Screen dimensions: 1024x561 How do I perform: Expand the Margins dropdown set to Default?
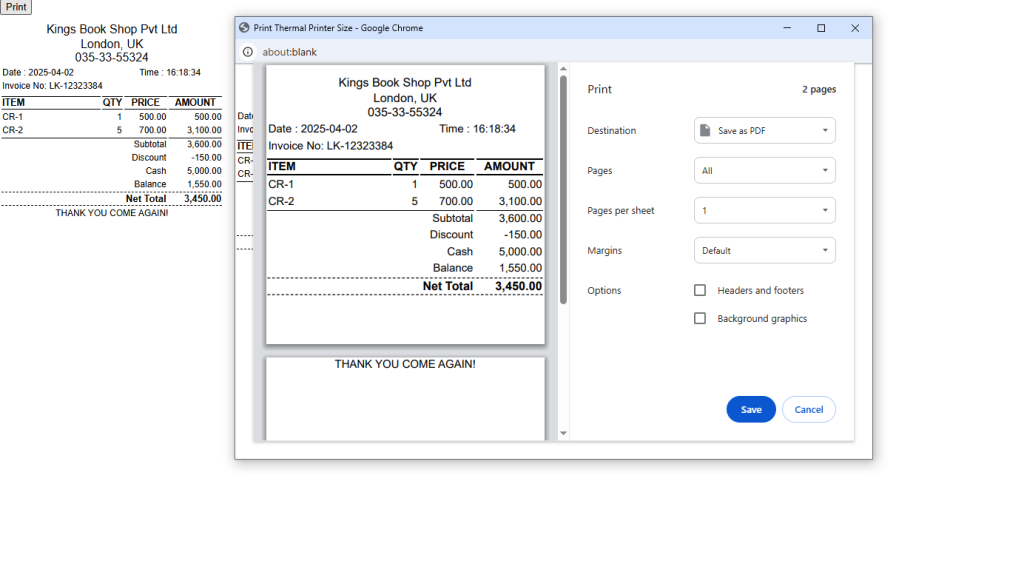[765, 251]
